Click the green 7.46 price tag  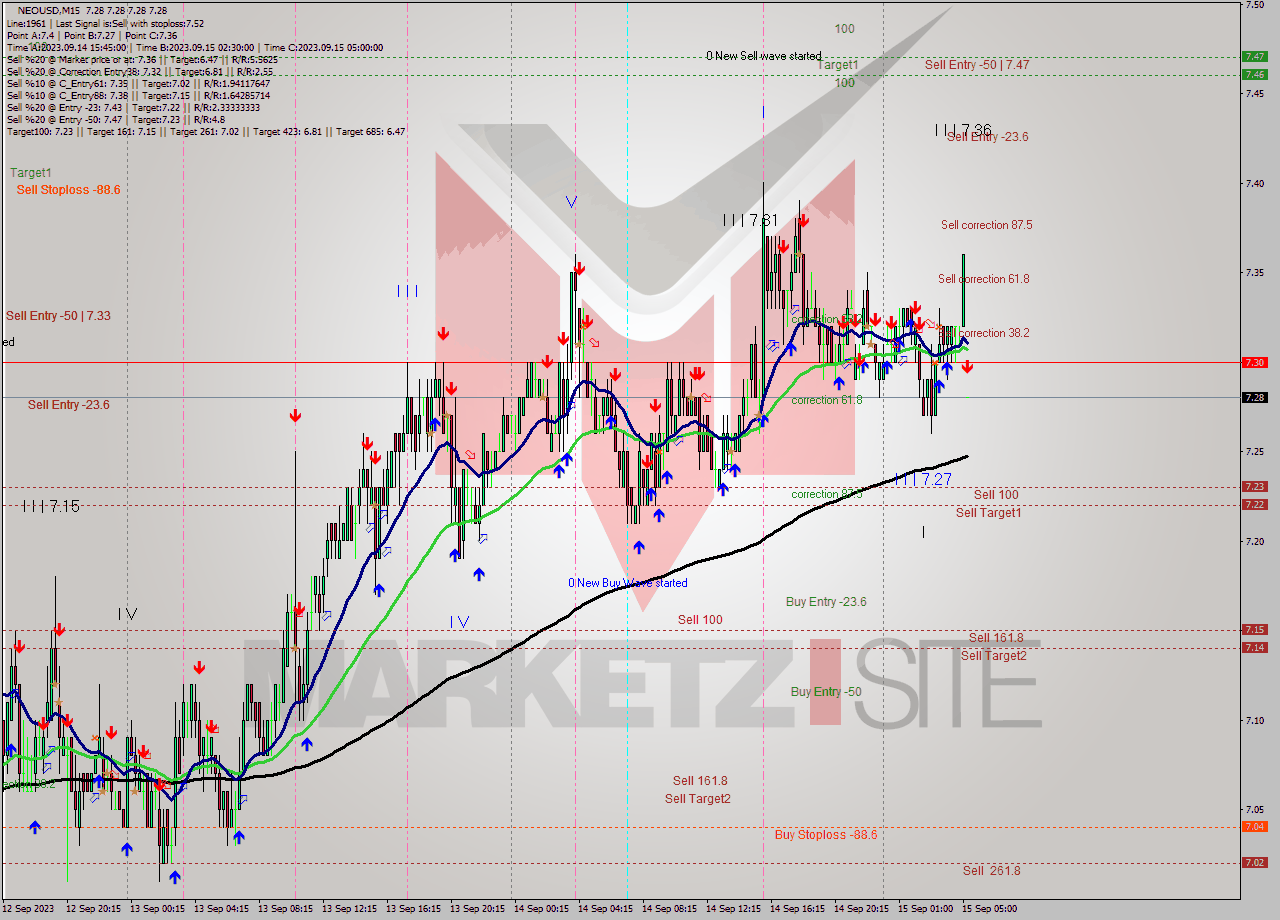click(x=1254, y=74)
